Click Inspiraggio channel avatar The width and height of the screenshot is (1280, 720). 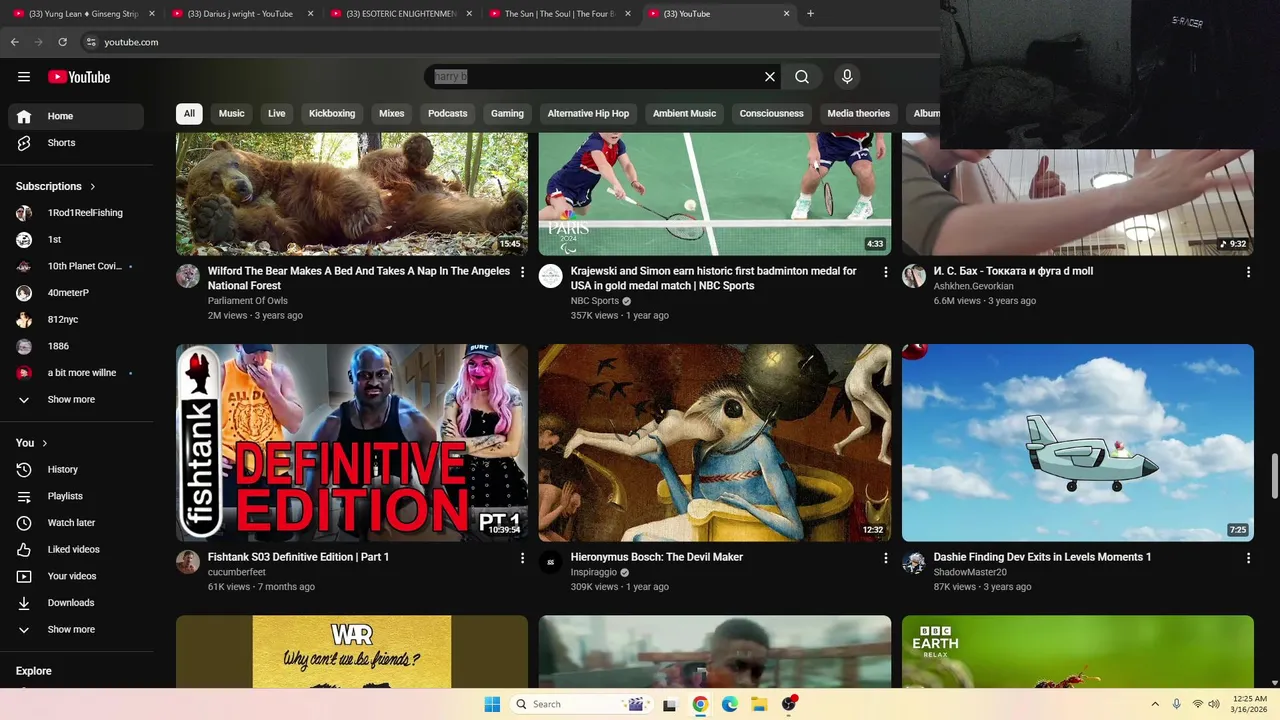[x=551, y=562]
